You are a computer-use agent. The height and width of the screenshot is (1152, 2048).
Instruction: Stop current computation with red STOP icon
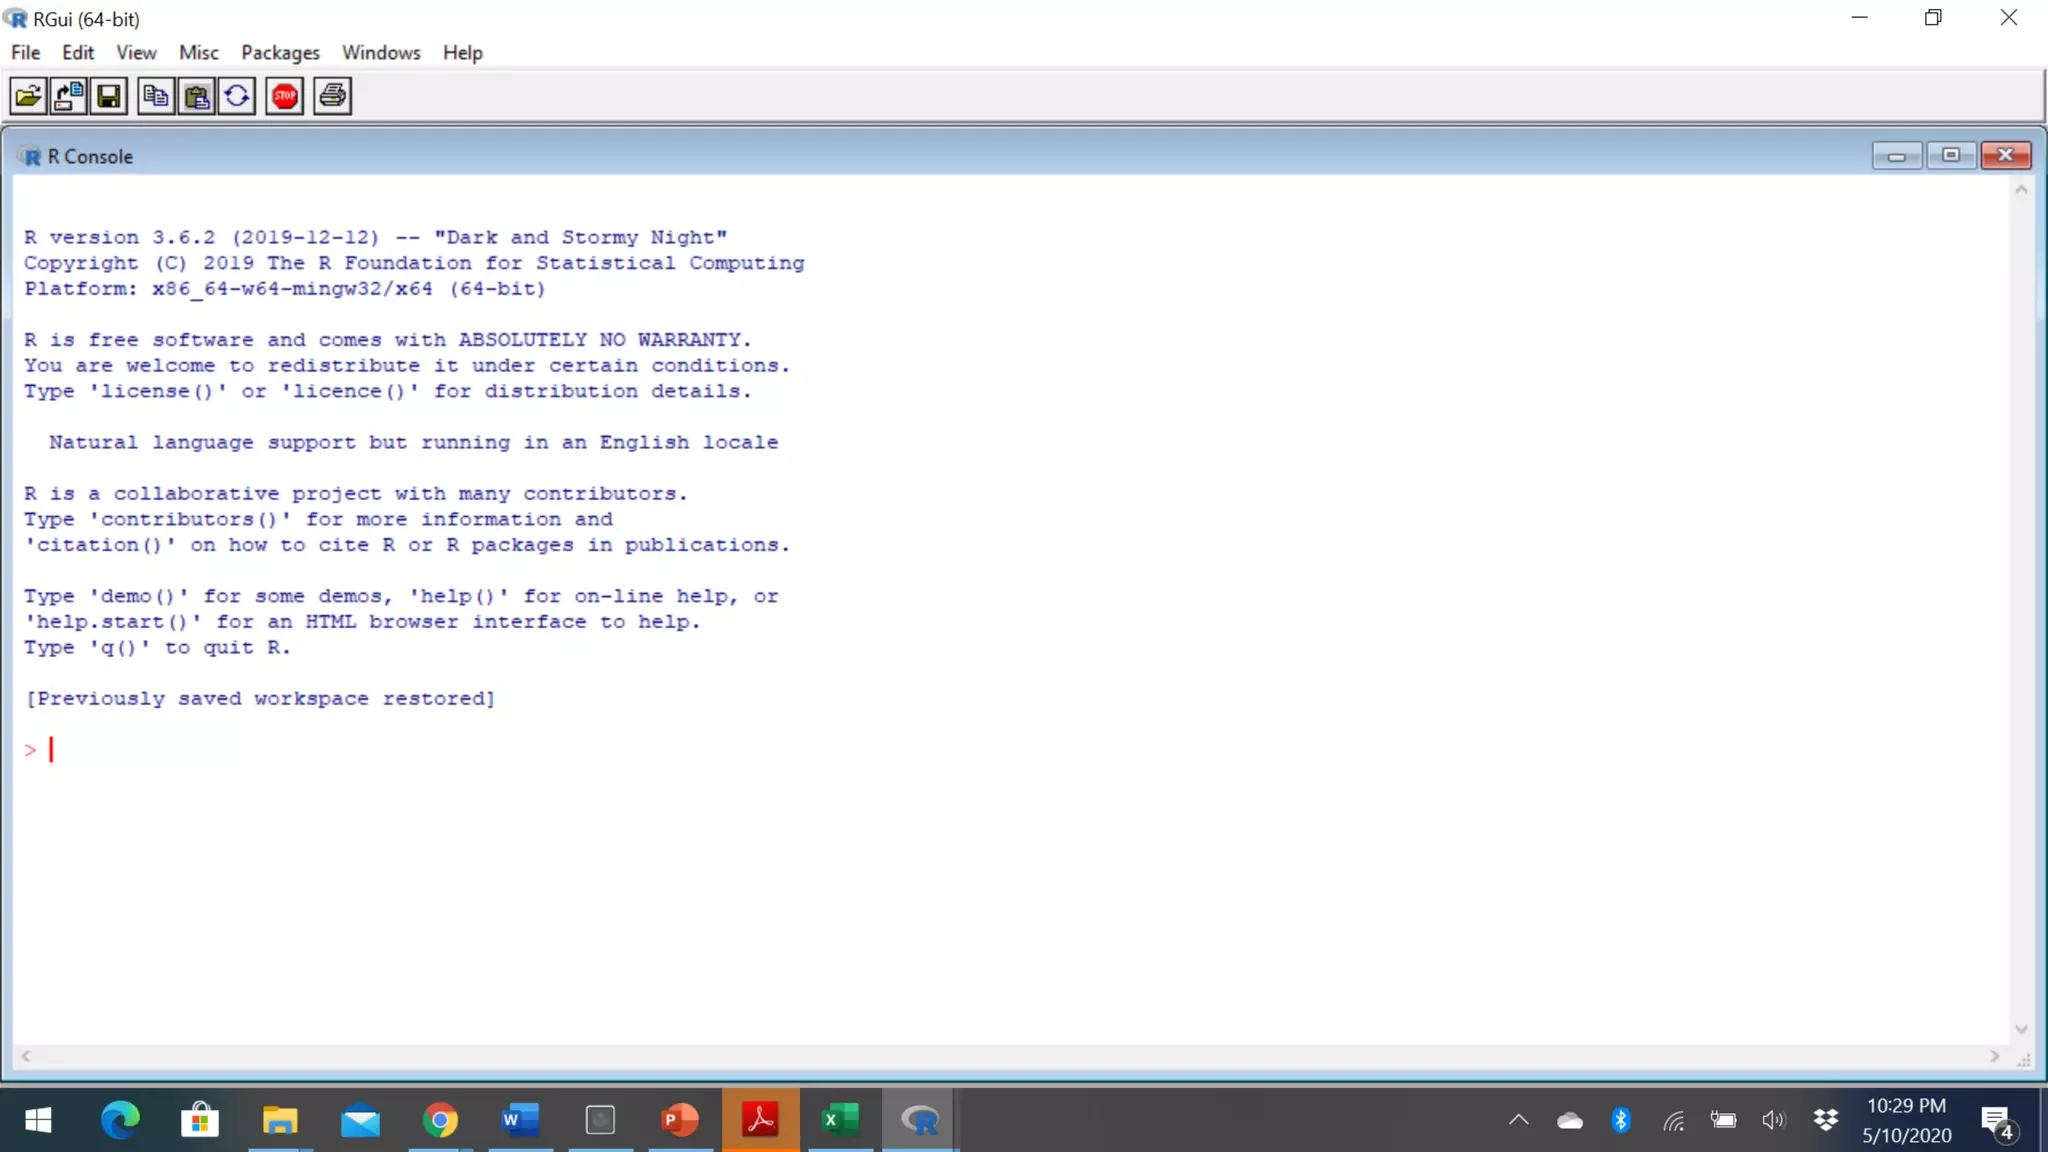point(285,96)
